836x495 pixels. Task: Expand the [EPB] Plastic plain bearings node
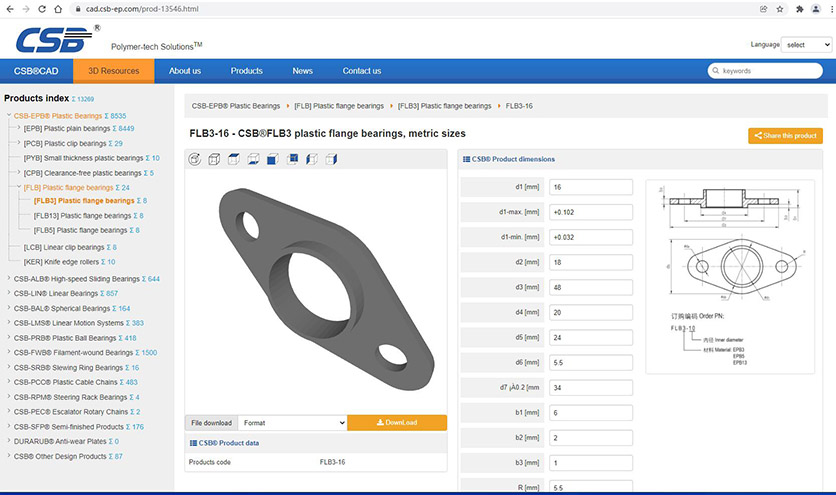click(x=19, y=127)
